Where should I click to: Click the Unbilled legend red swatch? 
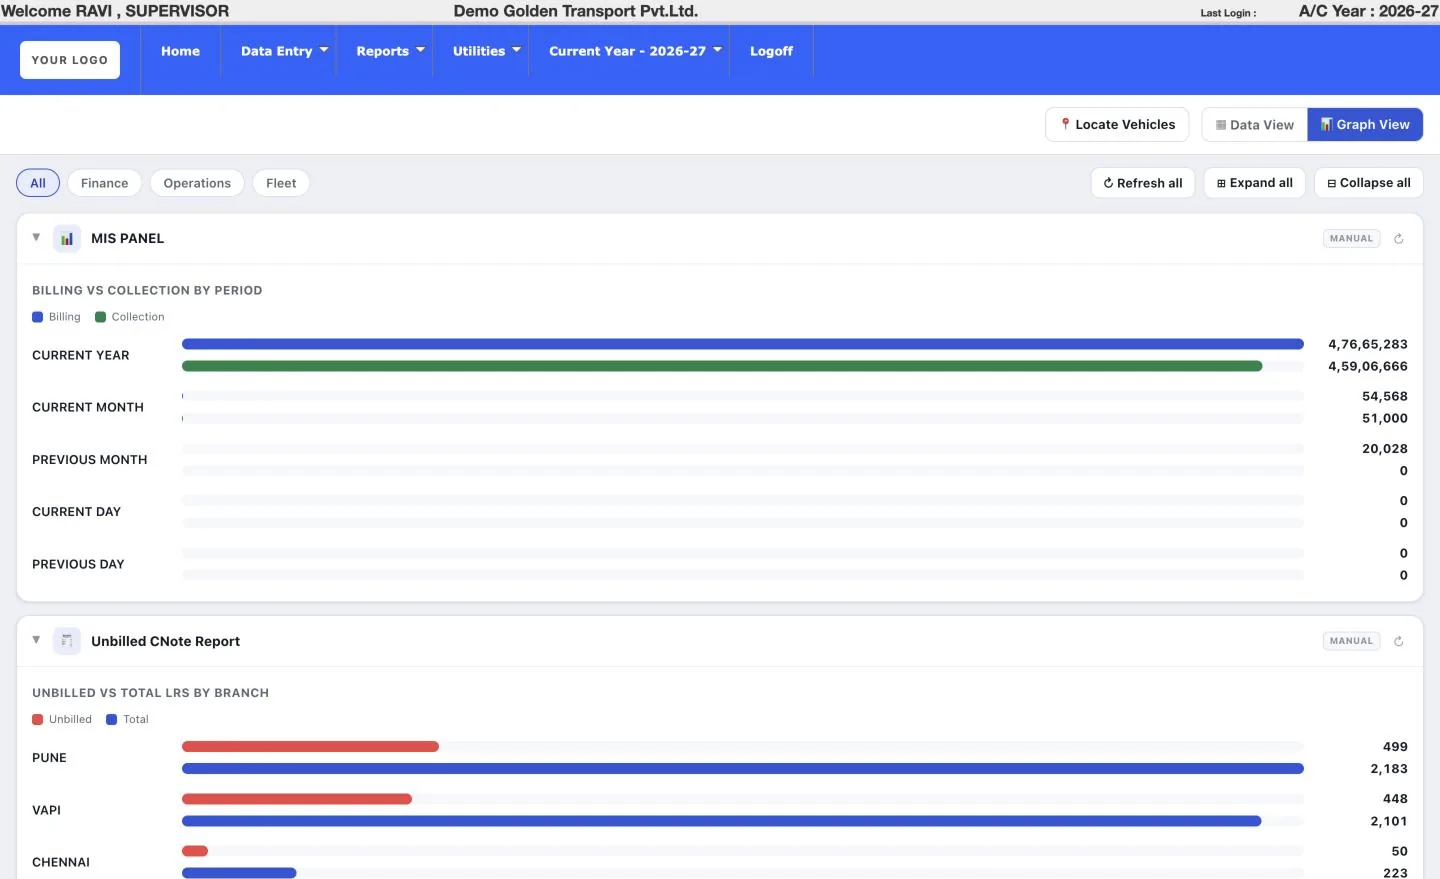(x=38, y=720)
